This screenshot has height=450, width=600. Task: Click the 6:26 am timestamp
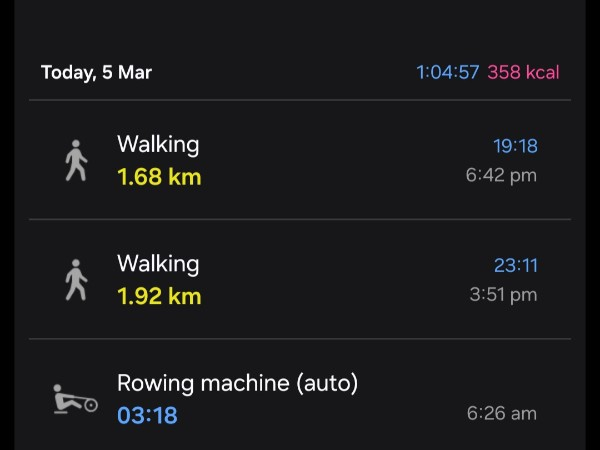502,413
